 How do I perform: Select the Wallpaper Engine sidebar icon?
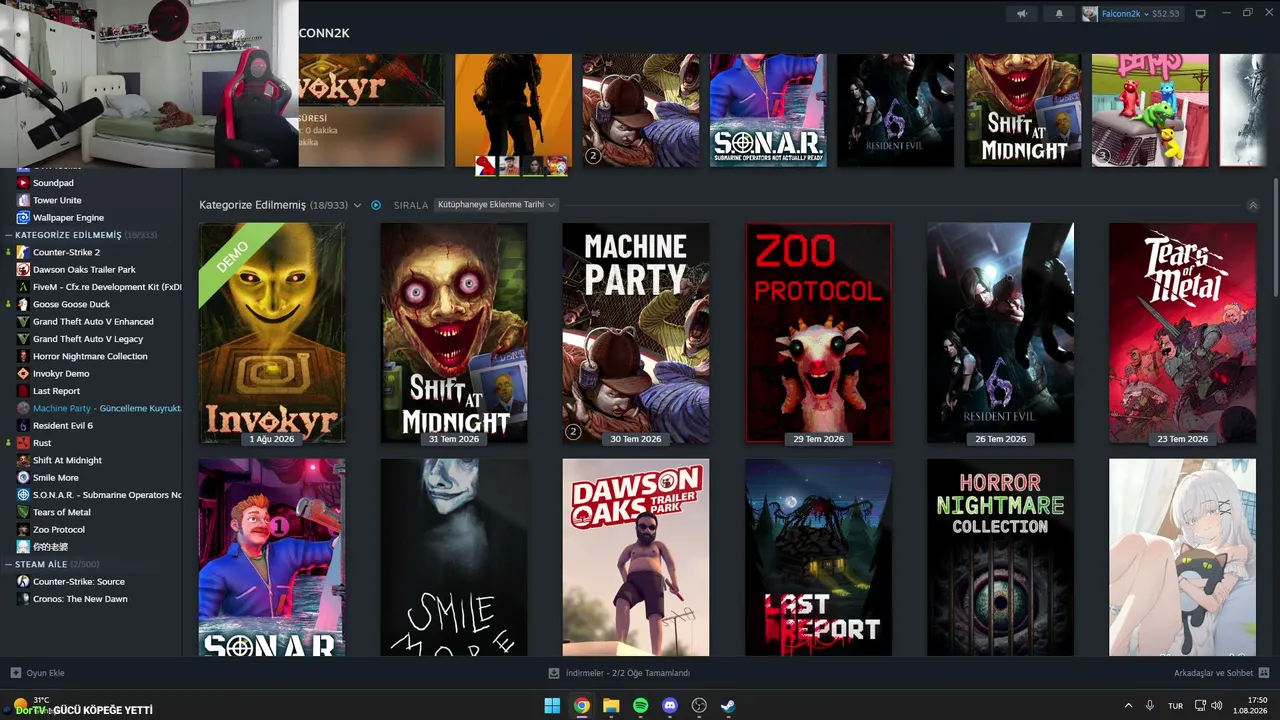pyautogui.click(x=23, y=217)
